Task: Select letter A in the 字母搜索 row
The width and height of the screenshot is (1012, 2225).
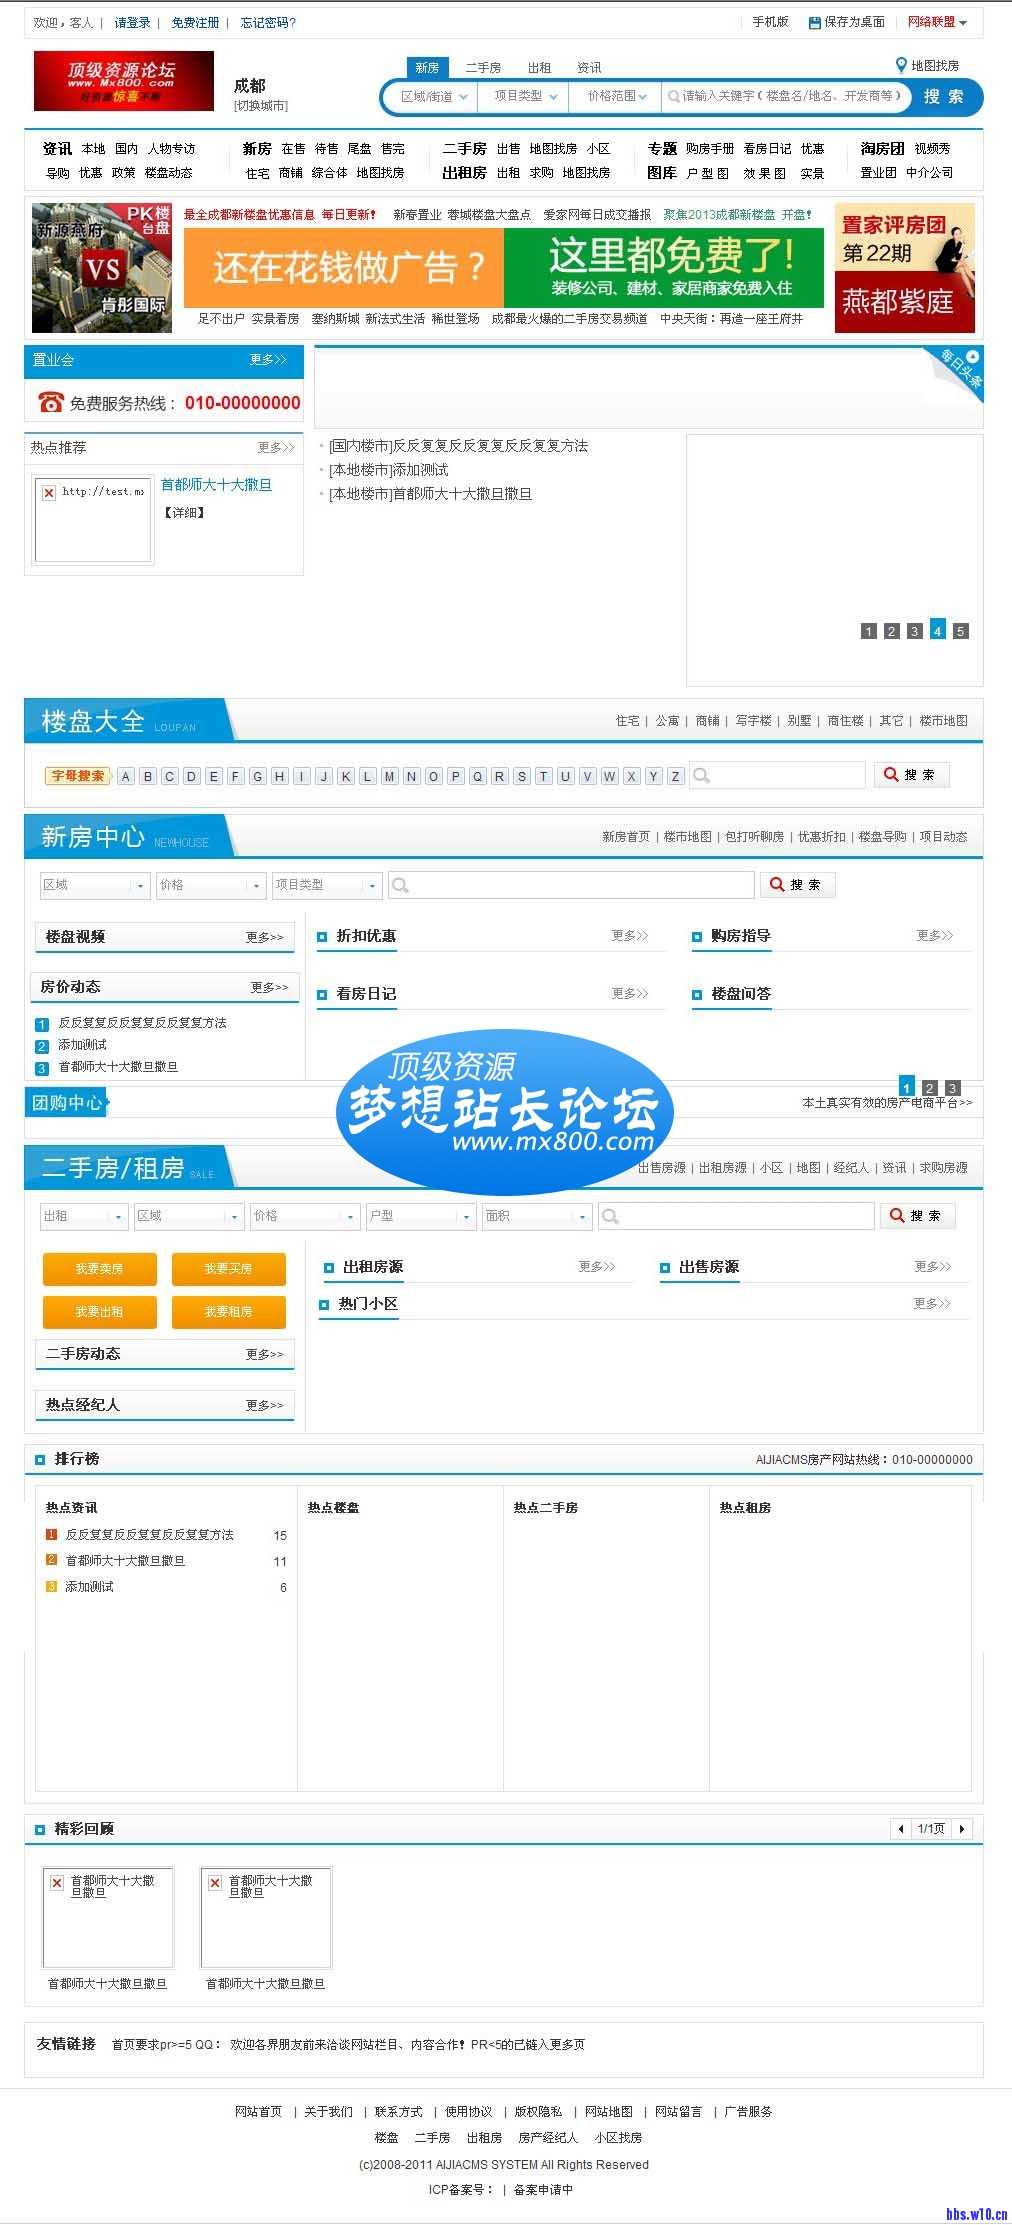Action: click(125, 776)
